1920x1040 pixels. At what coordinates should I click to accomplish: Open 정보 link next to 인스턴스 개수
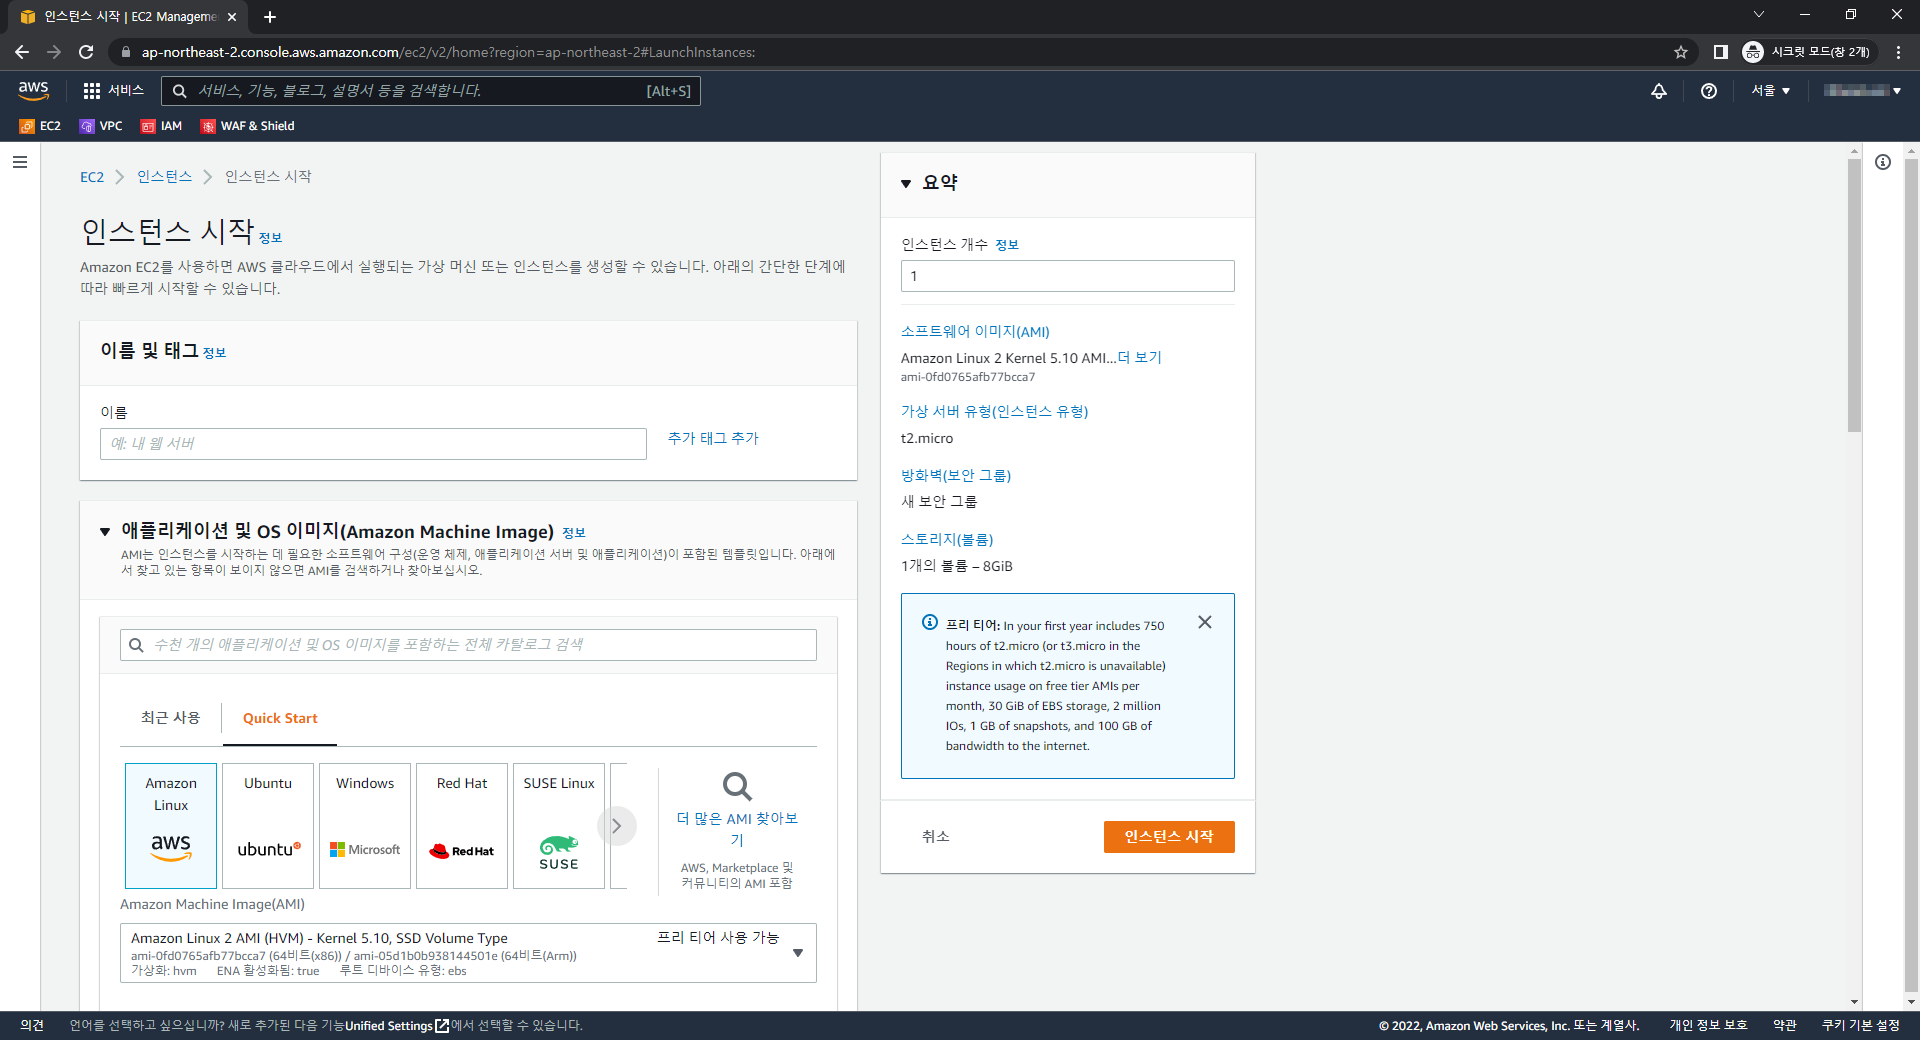click(1007, 245)
